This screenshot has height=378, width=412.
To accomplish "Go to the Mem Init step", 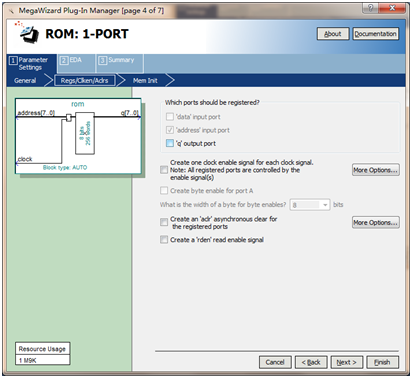I will [x=145, y=80].
